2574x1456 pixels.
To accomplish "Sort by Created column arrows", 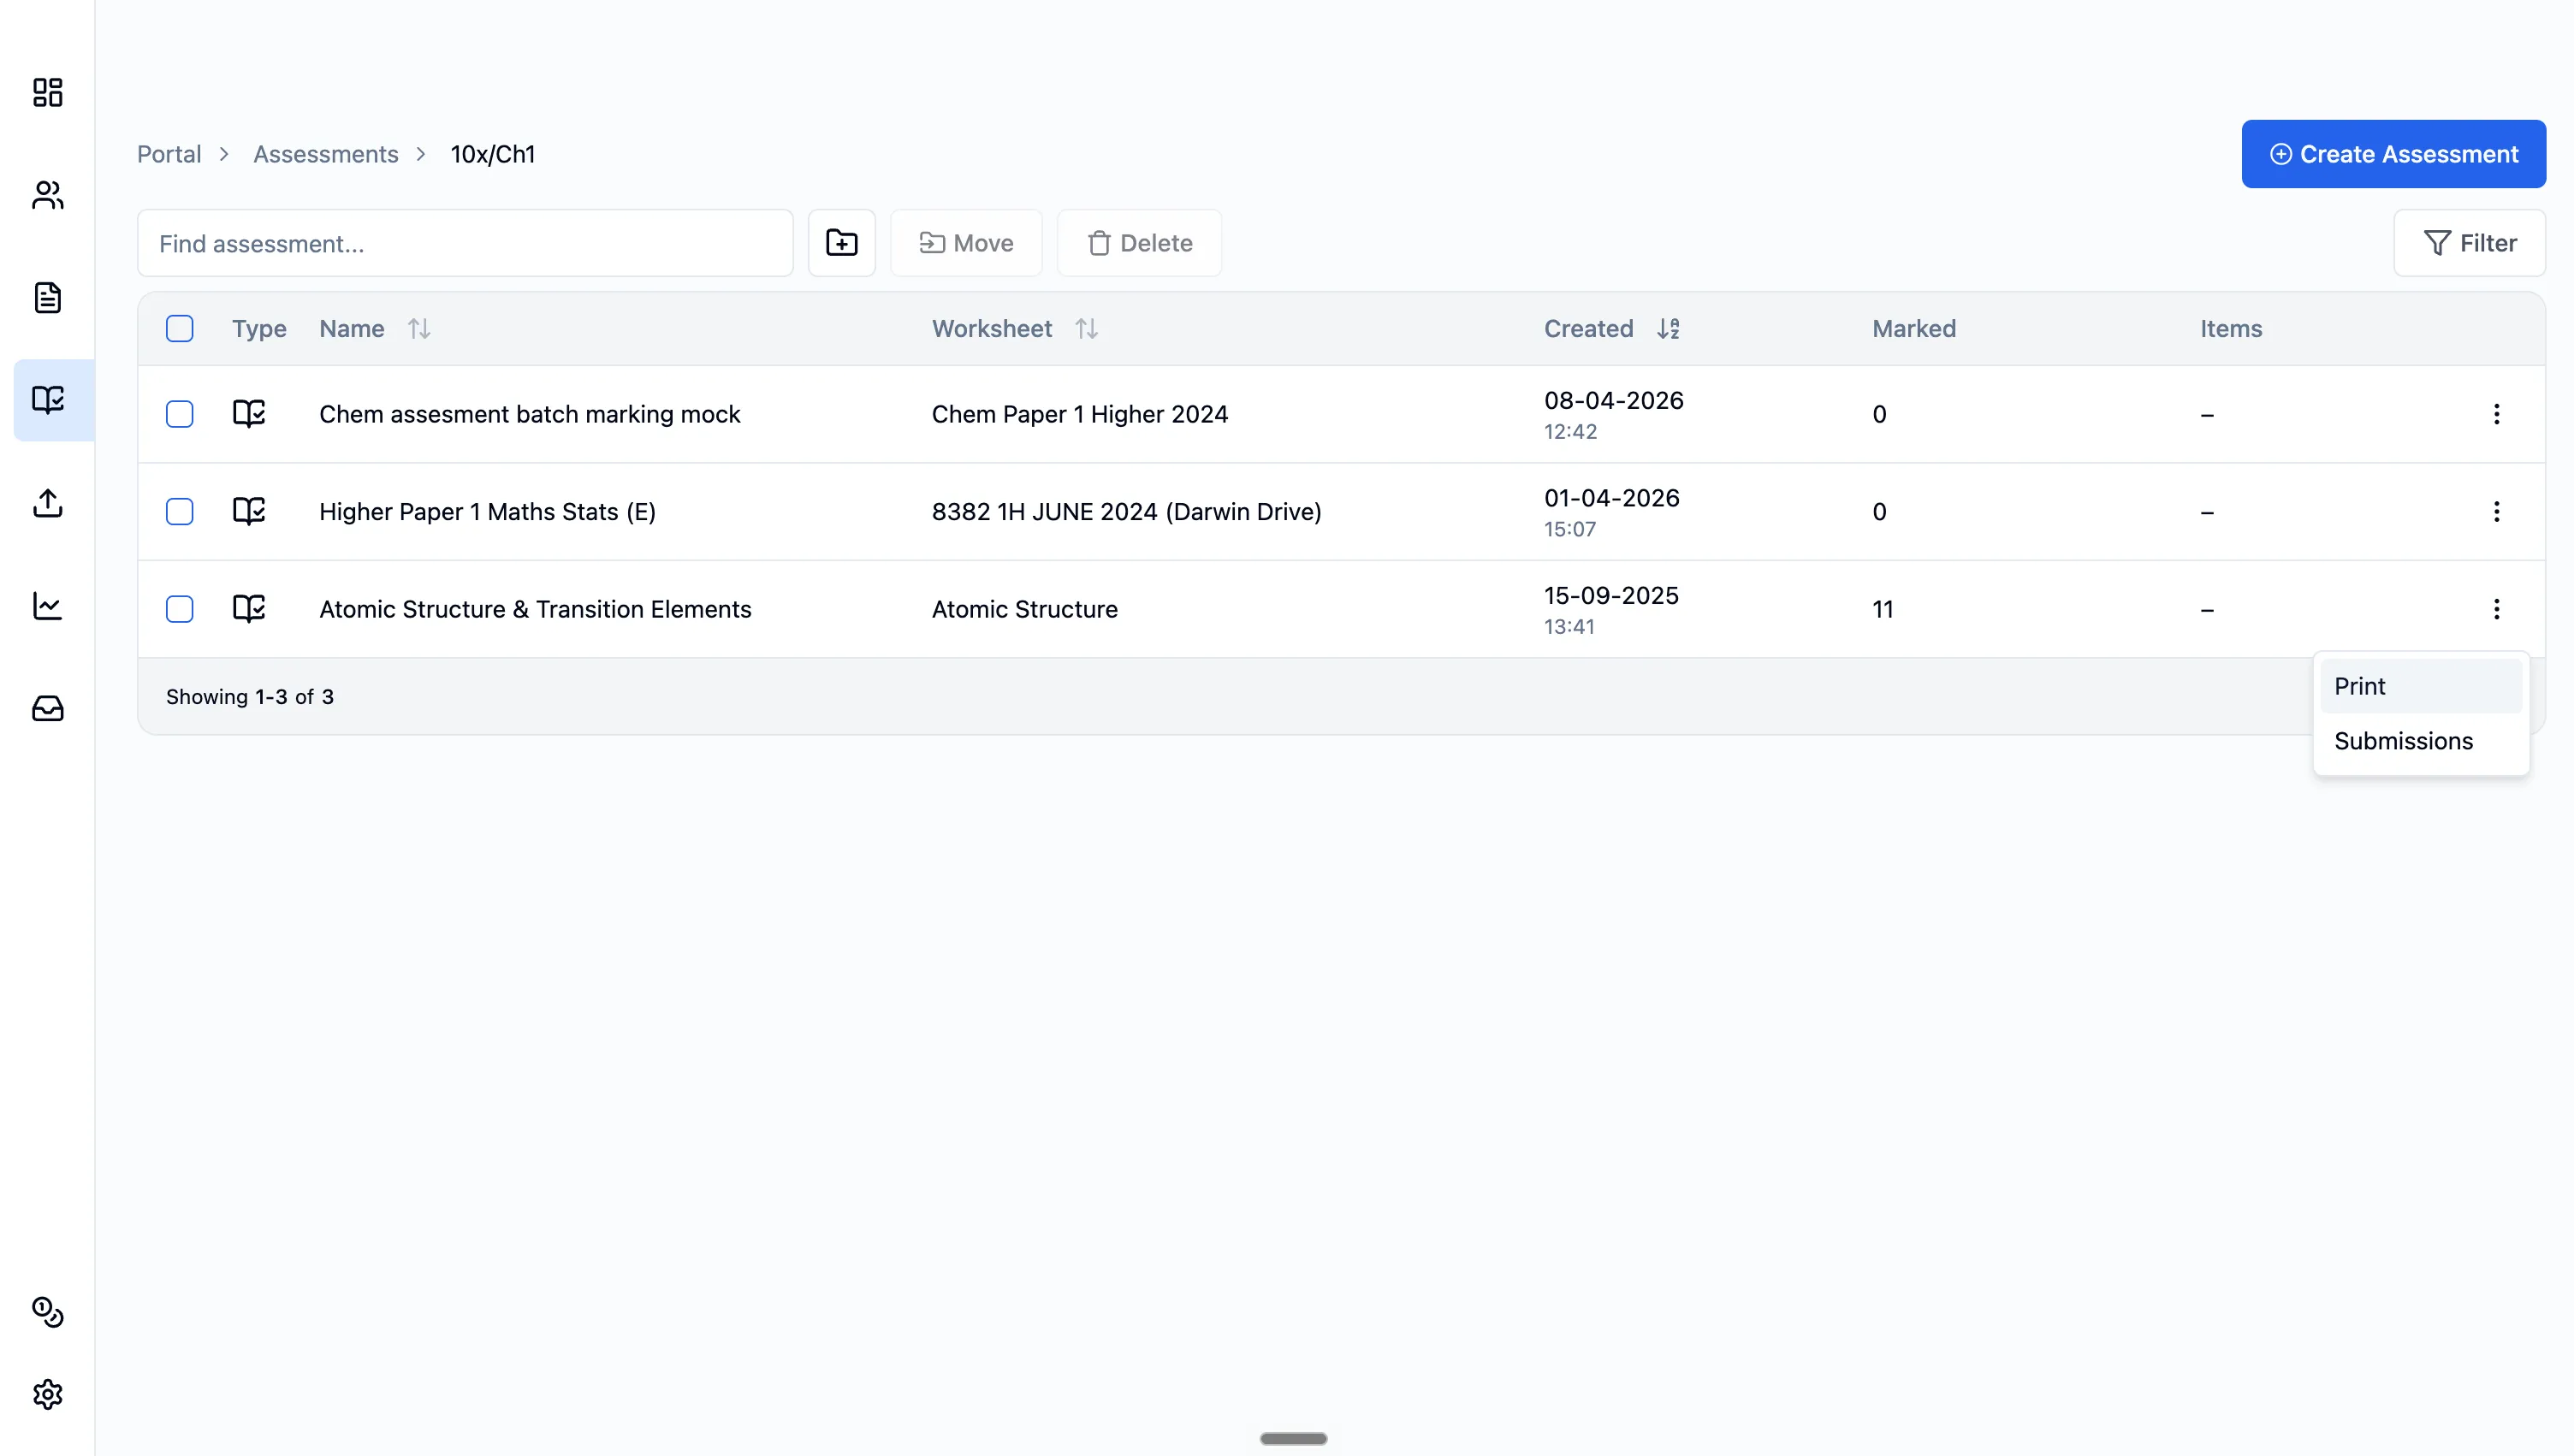I will 1668,328.
